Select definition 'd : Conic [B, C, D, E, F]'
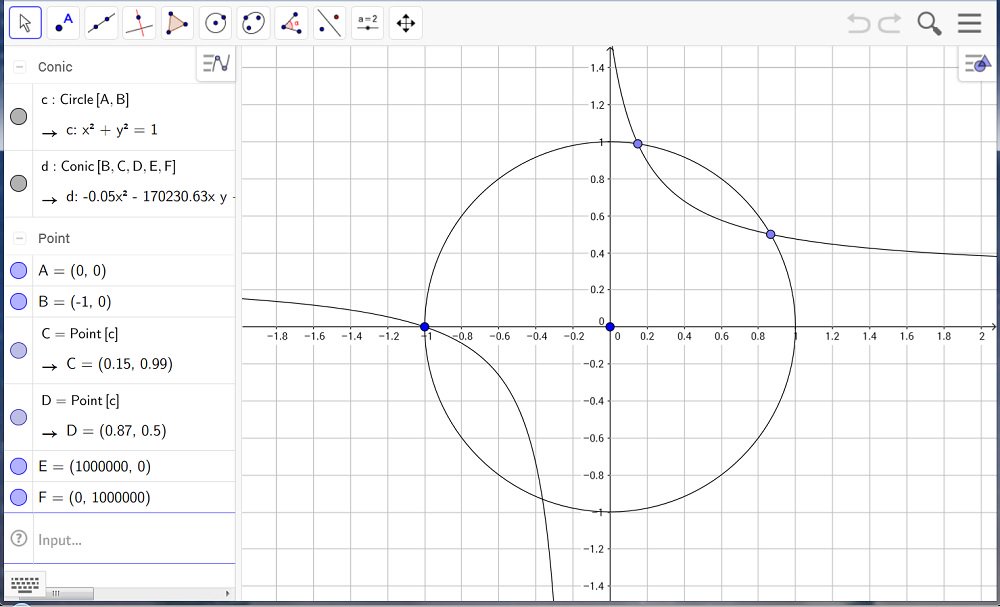Image resolution: width=1000 pixels, height=607 pixels. pyautogui.click(x=108, y=166)
